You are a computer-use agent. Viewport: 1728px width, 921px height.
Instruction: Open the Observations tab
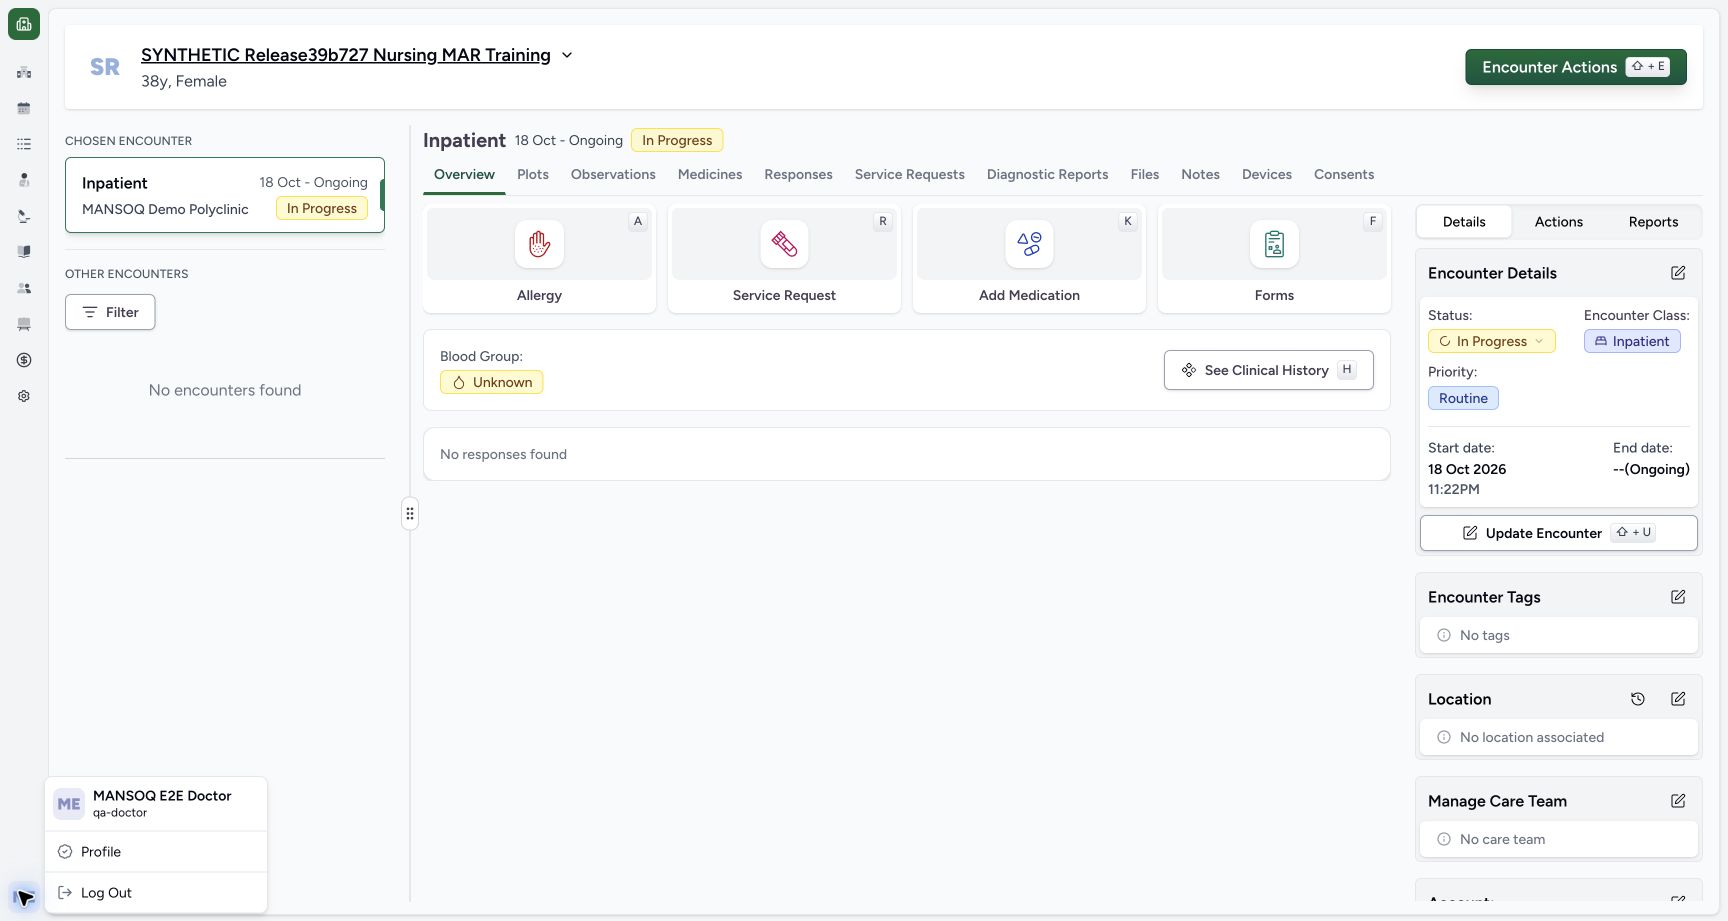coord(613,174)
